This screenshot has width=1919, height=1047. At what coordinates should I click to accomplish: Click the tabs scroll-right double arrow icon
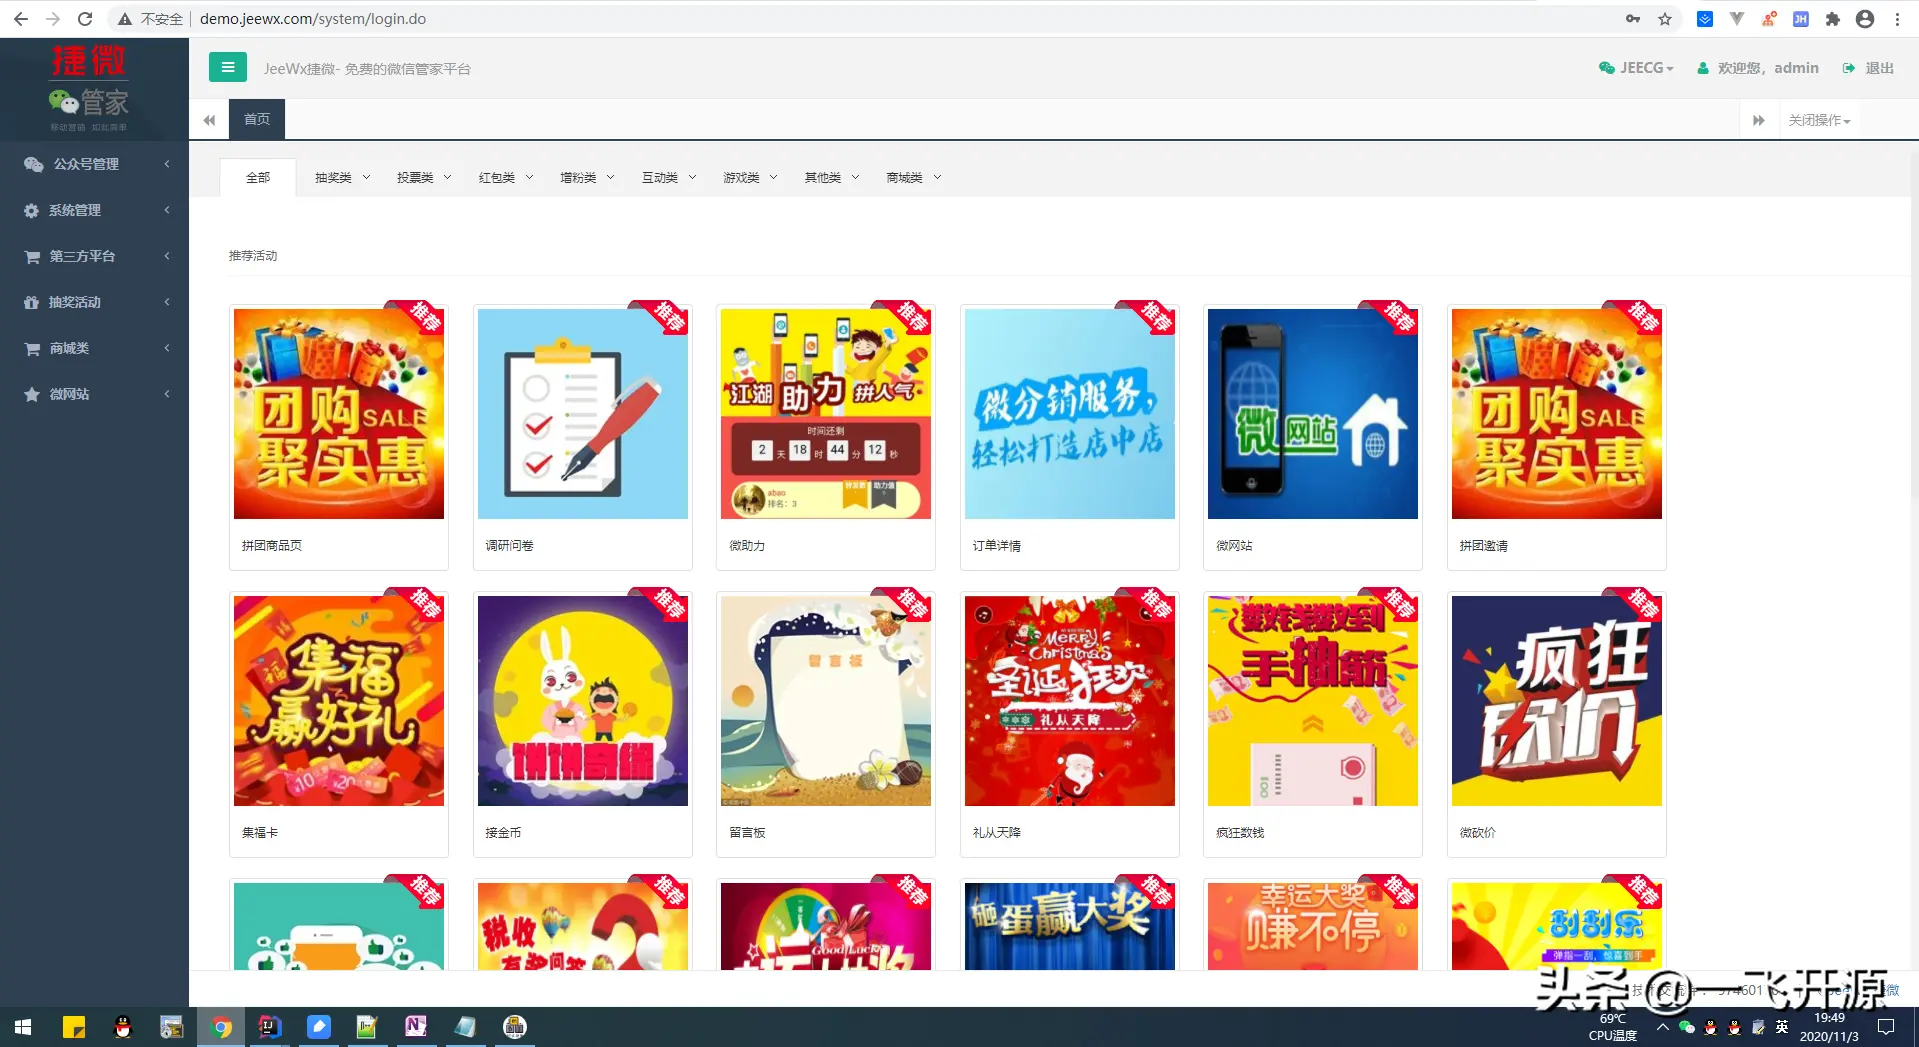[1758, 120]
